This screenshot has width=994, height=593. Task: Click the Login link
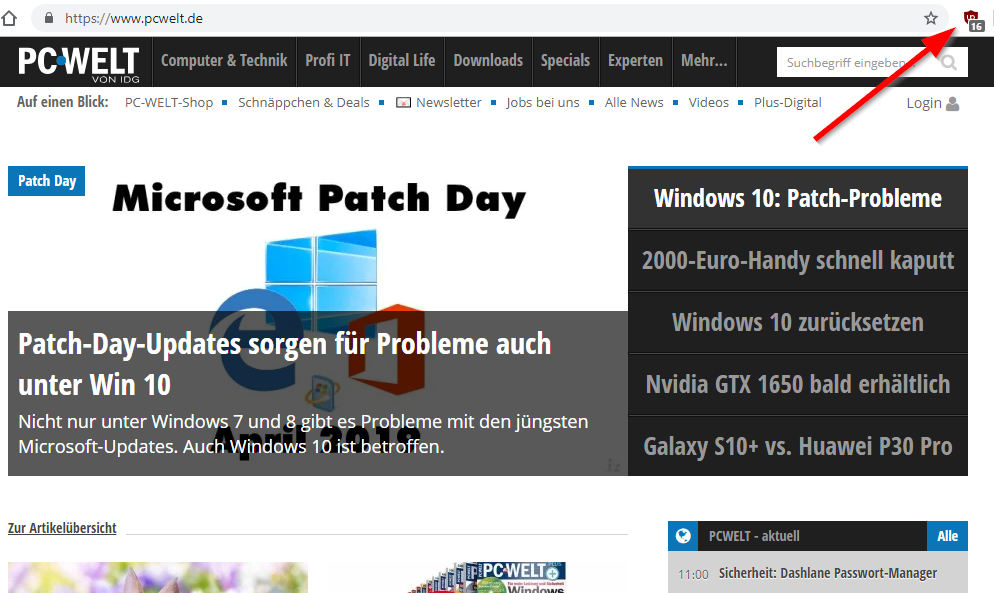[x=924, y=103]
